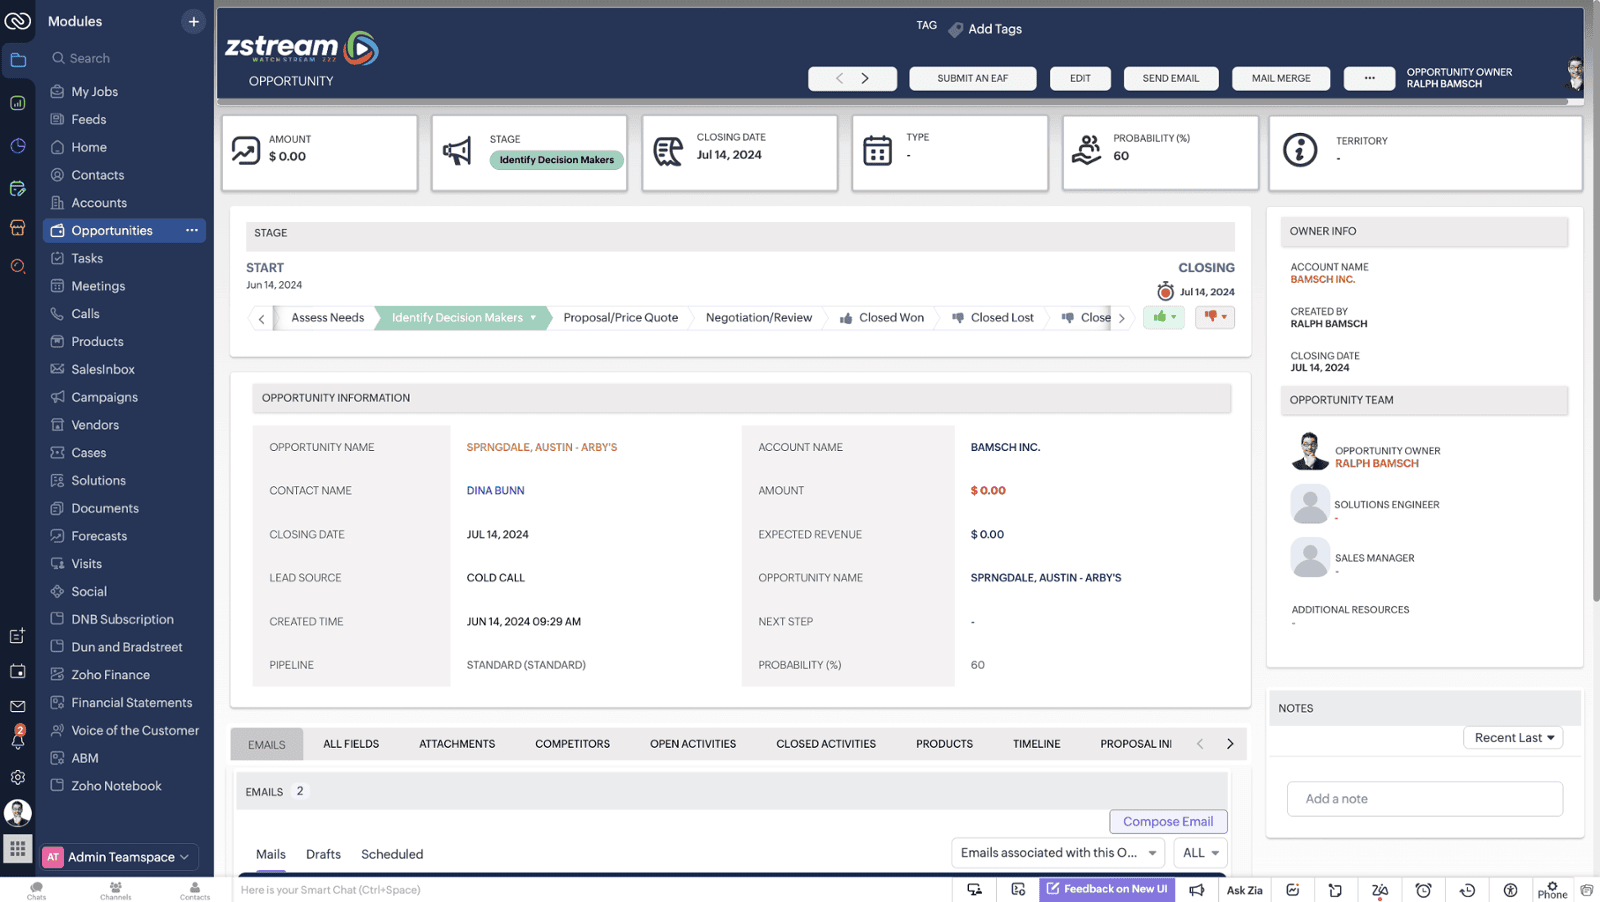The image size is (1600, 902).
Task: Add a new module with the plus icon
Action: click(193, 21)
